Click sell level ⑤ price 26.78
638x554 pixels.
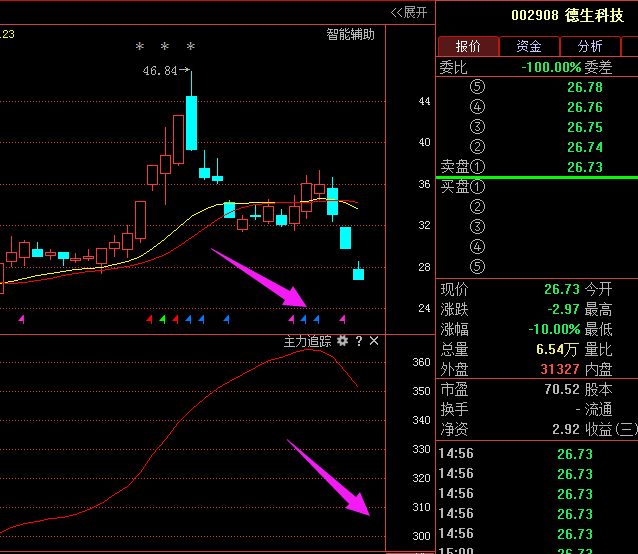click(584, 87)
